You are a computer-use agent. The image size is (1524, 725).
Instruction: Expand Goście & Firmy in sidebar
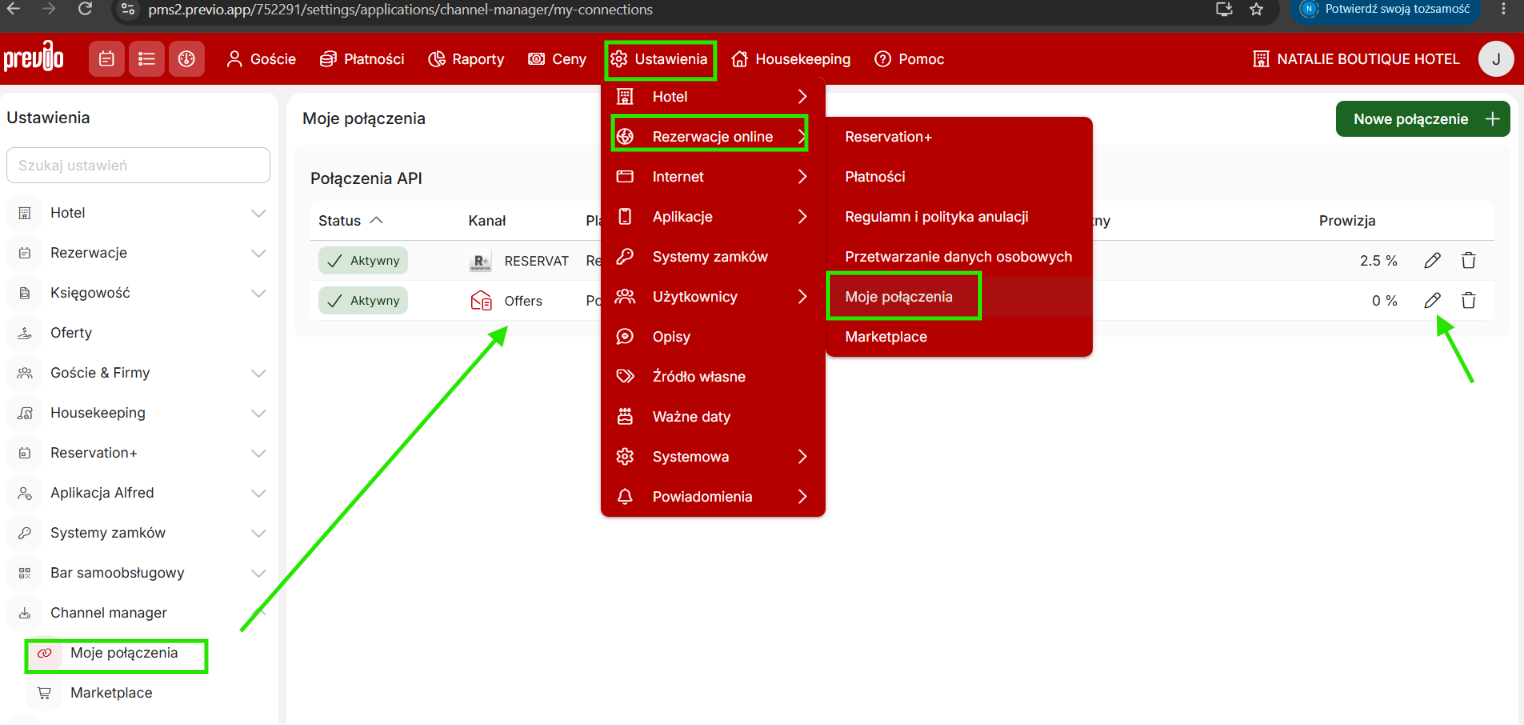[138, 373]
